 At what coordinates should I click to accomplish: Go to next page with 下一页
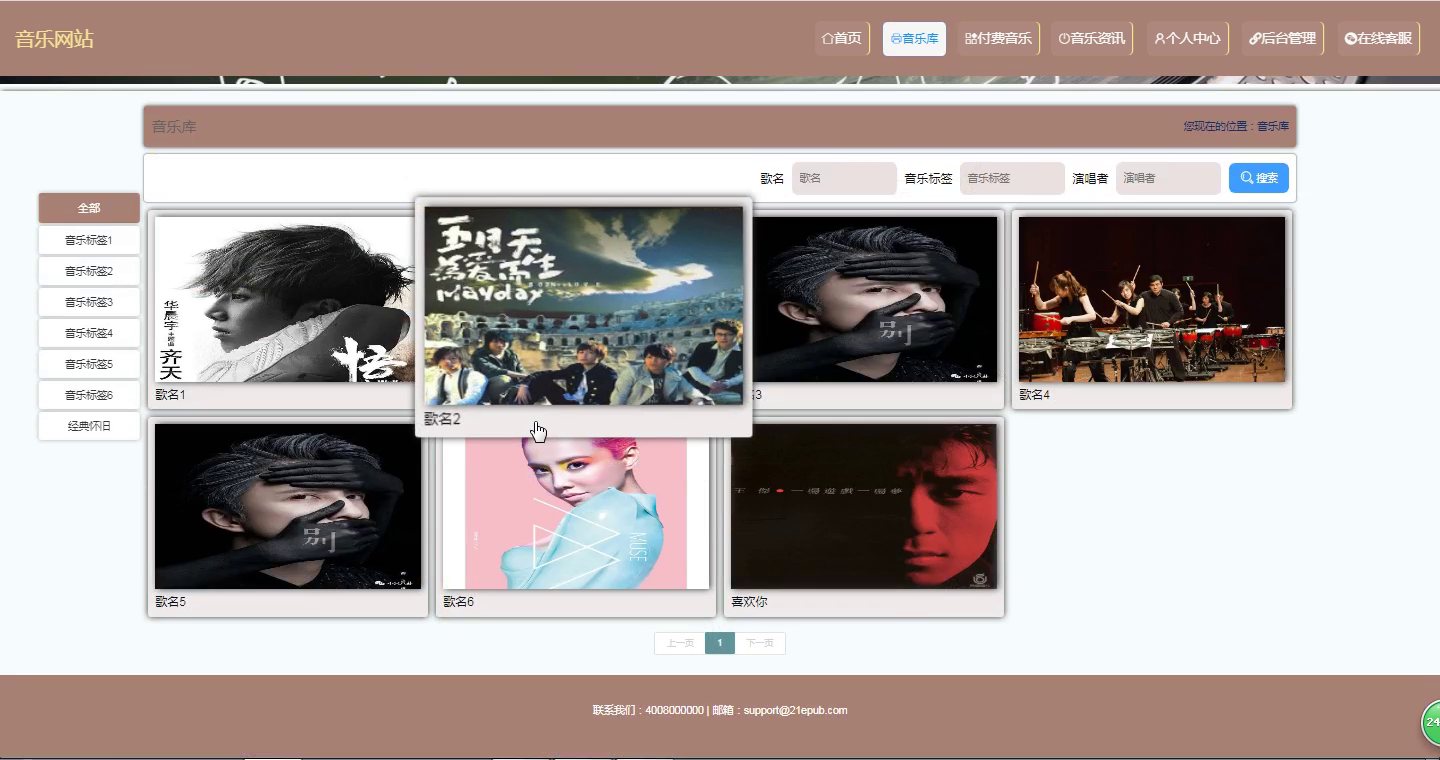coord(760,643)
